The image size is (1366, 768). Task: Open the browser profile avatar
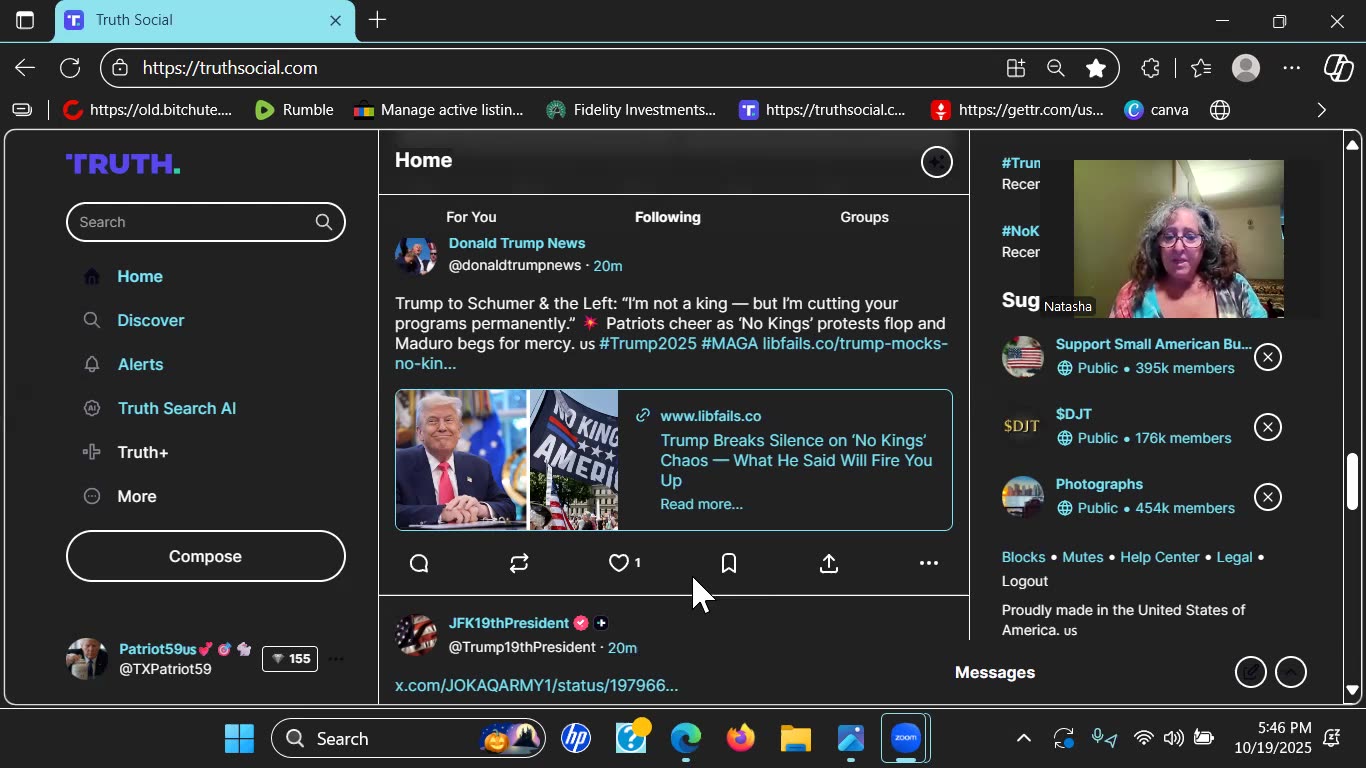pyautogui.click(x=1245, y=68)
